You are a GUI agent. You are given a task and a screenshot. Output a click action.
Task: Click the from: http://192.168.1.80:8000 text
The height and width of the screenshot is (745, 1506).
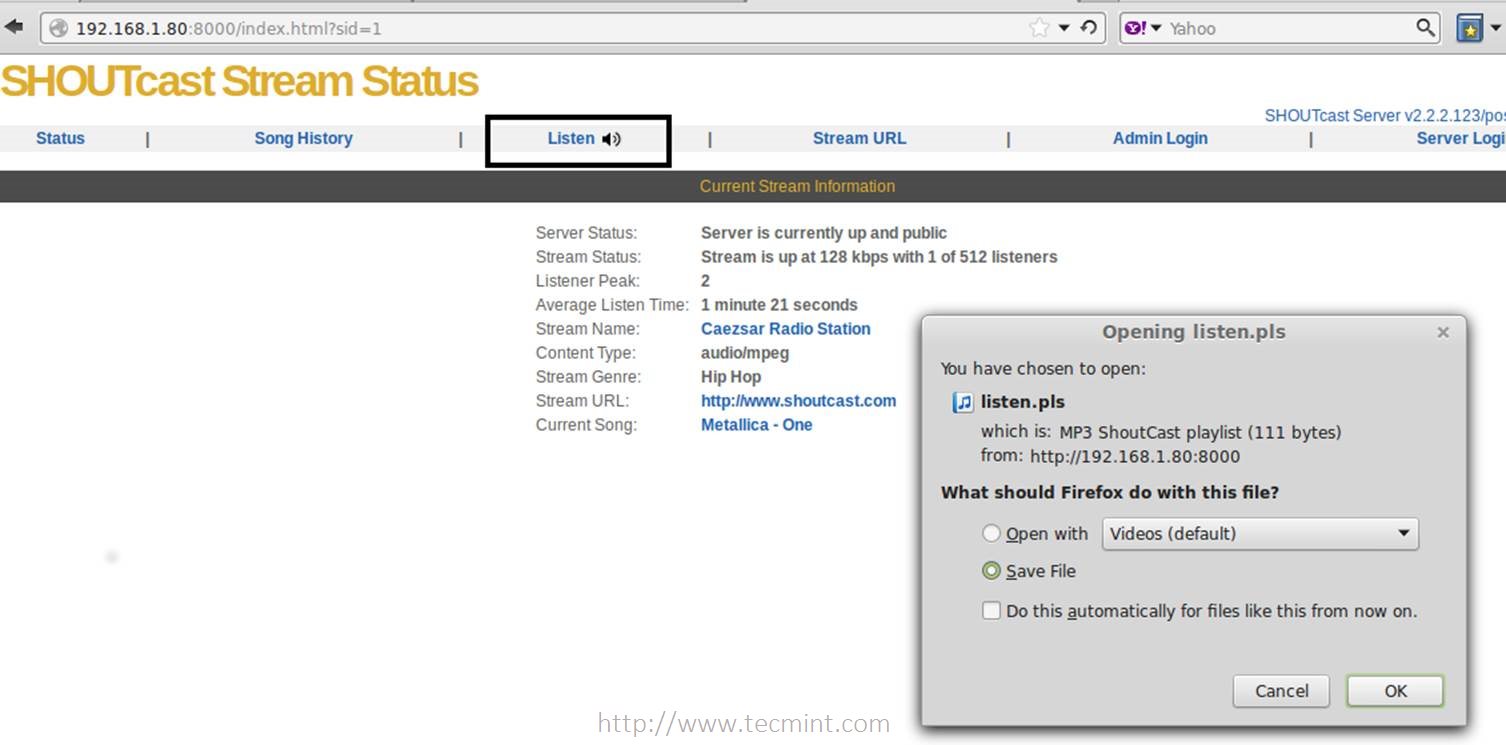click(1110, 457)
